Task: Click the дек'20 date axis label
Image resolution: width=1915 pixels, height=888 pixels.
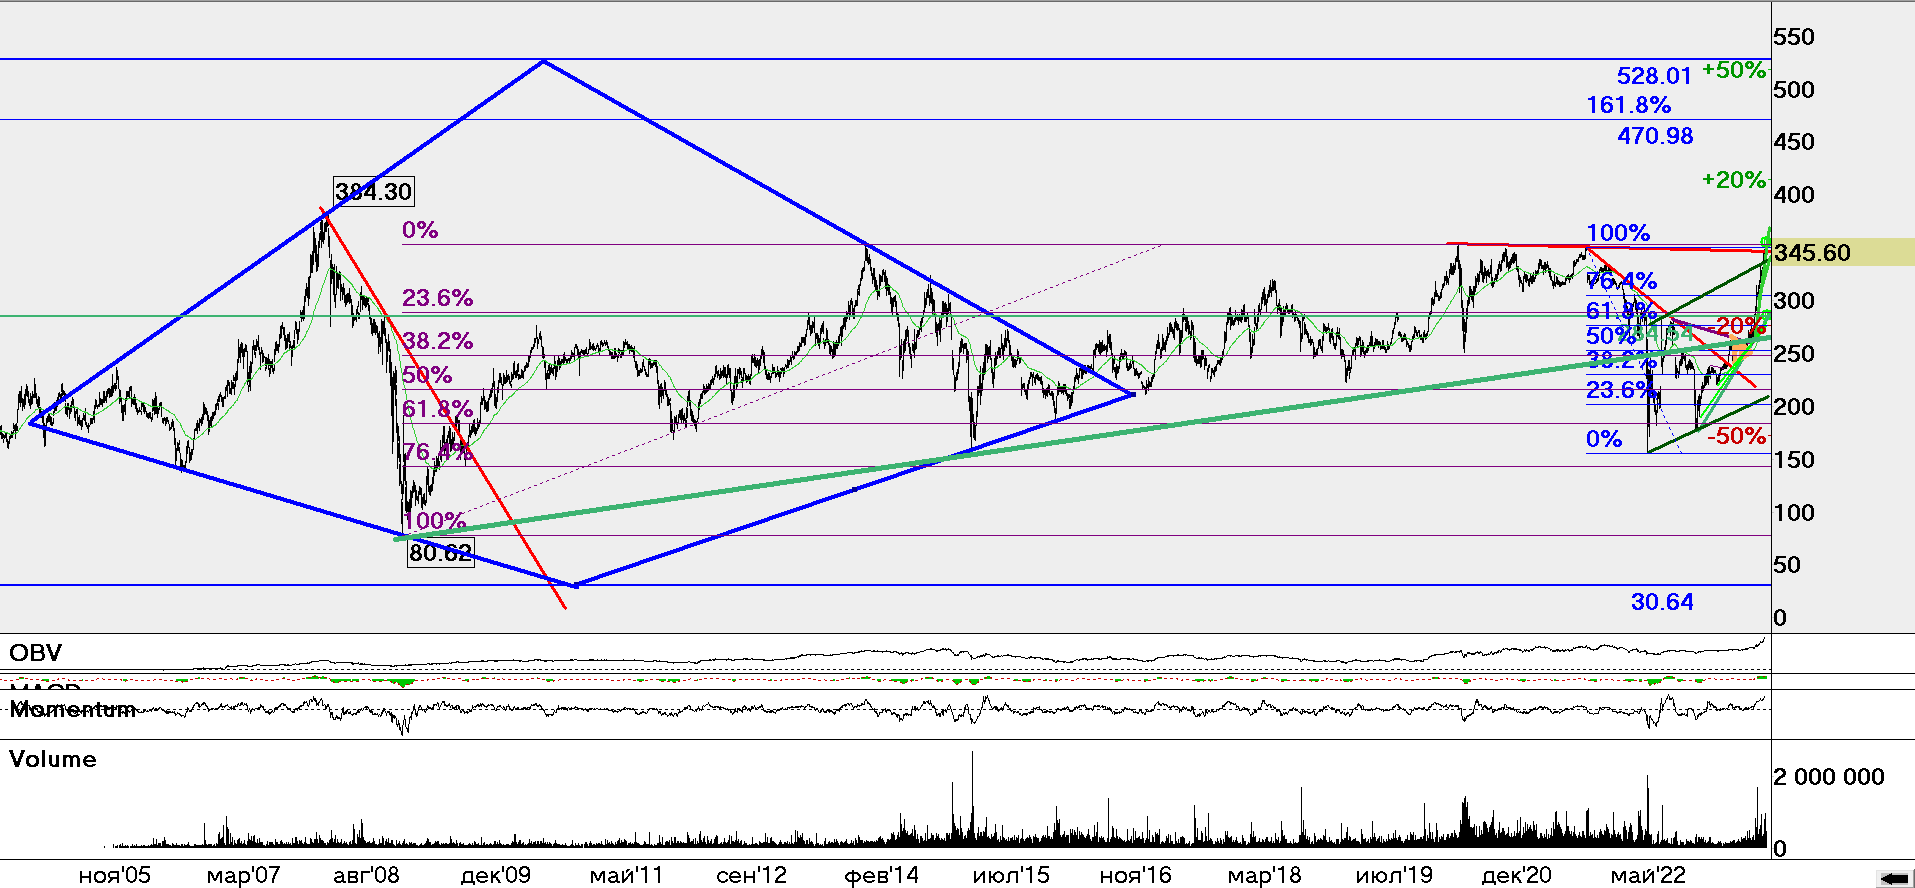Action: 1516,876
